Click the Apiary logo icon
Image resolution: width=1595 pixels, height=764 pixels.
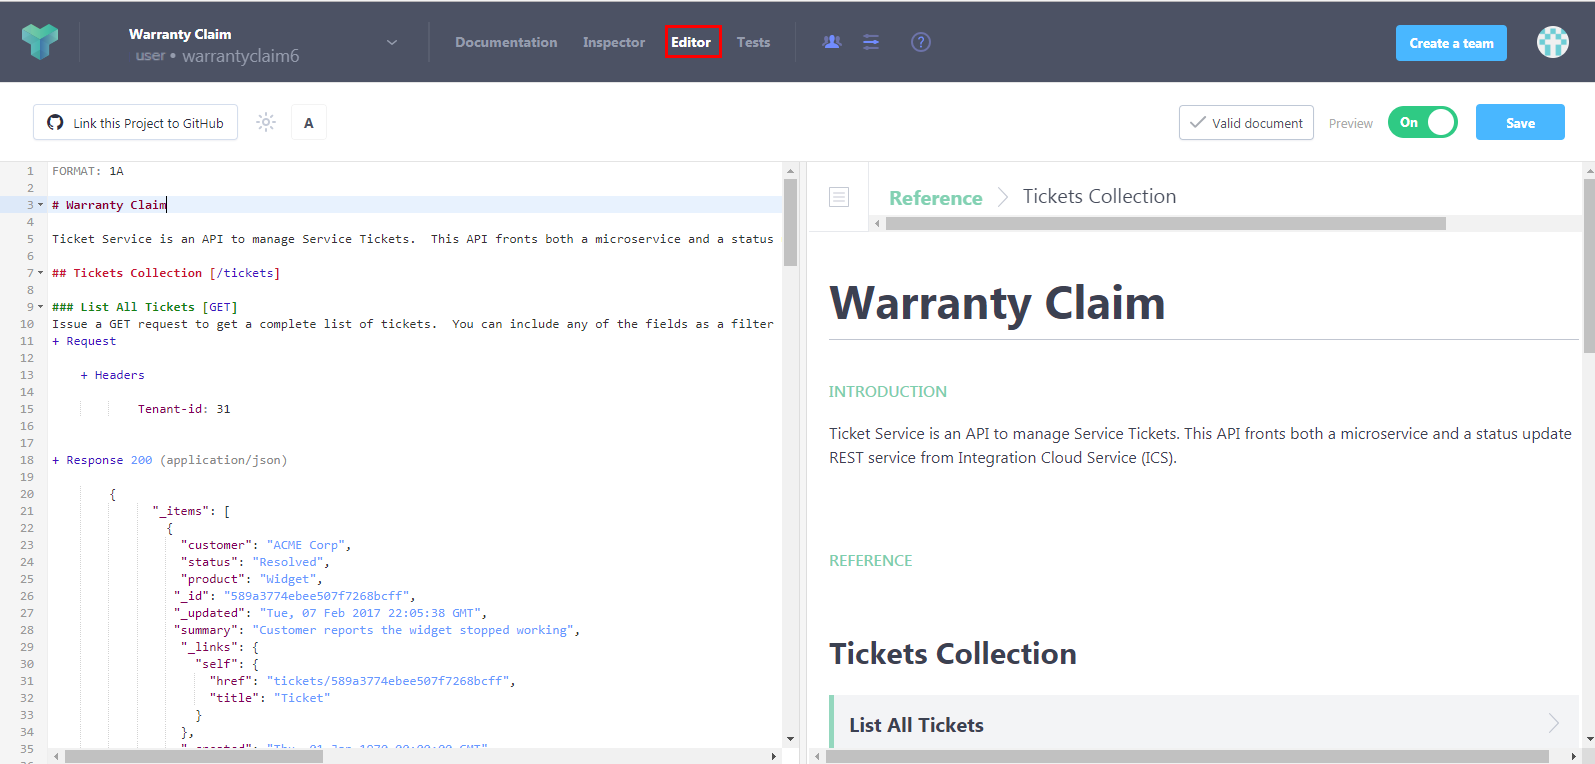click(x=40, y=42)
